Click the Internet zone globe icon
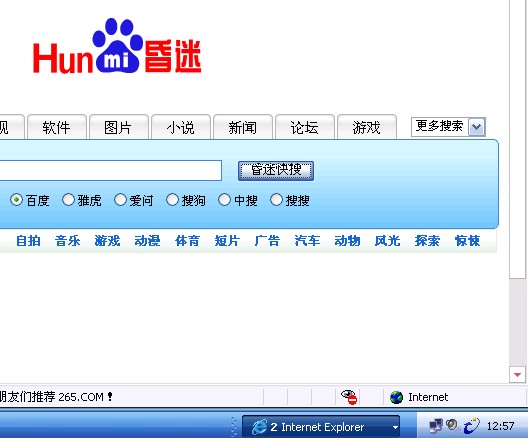This screenshot has height=438, width=528. click(x=396, y=397)
